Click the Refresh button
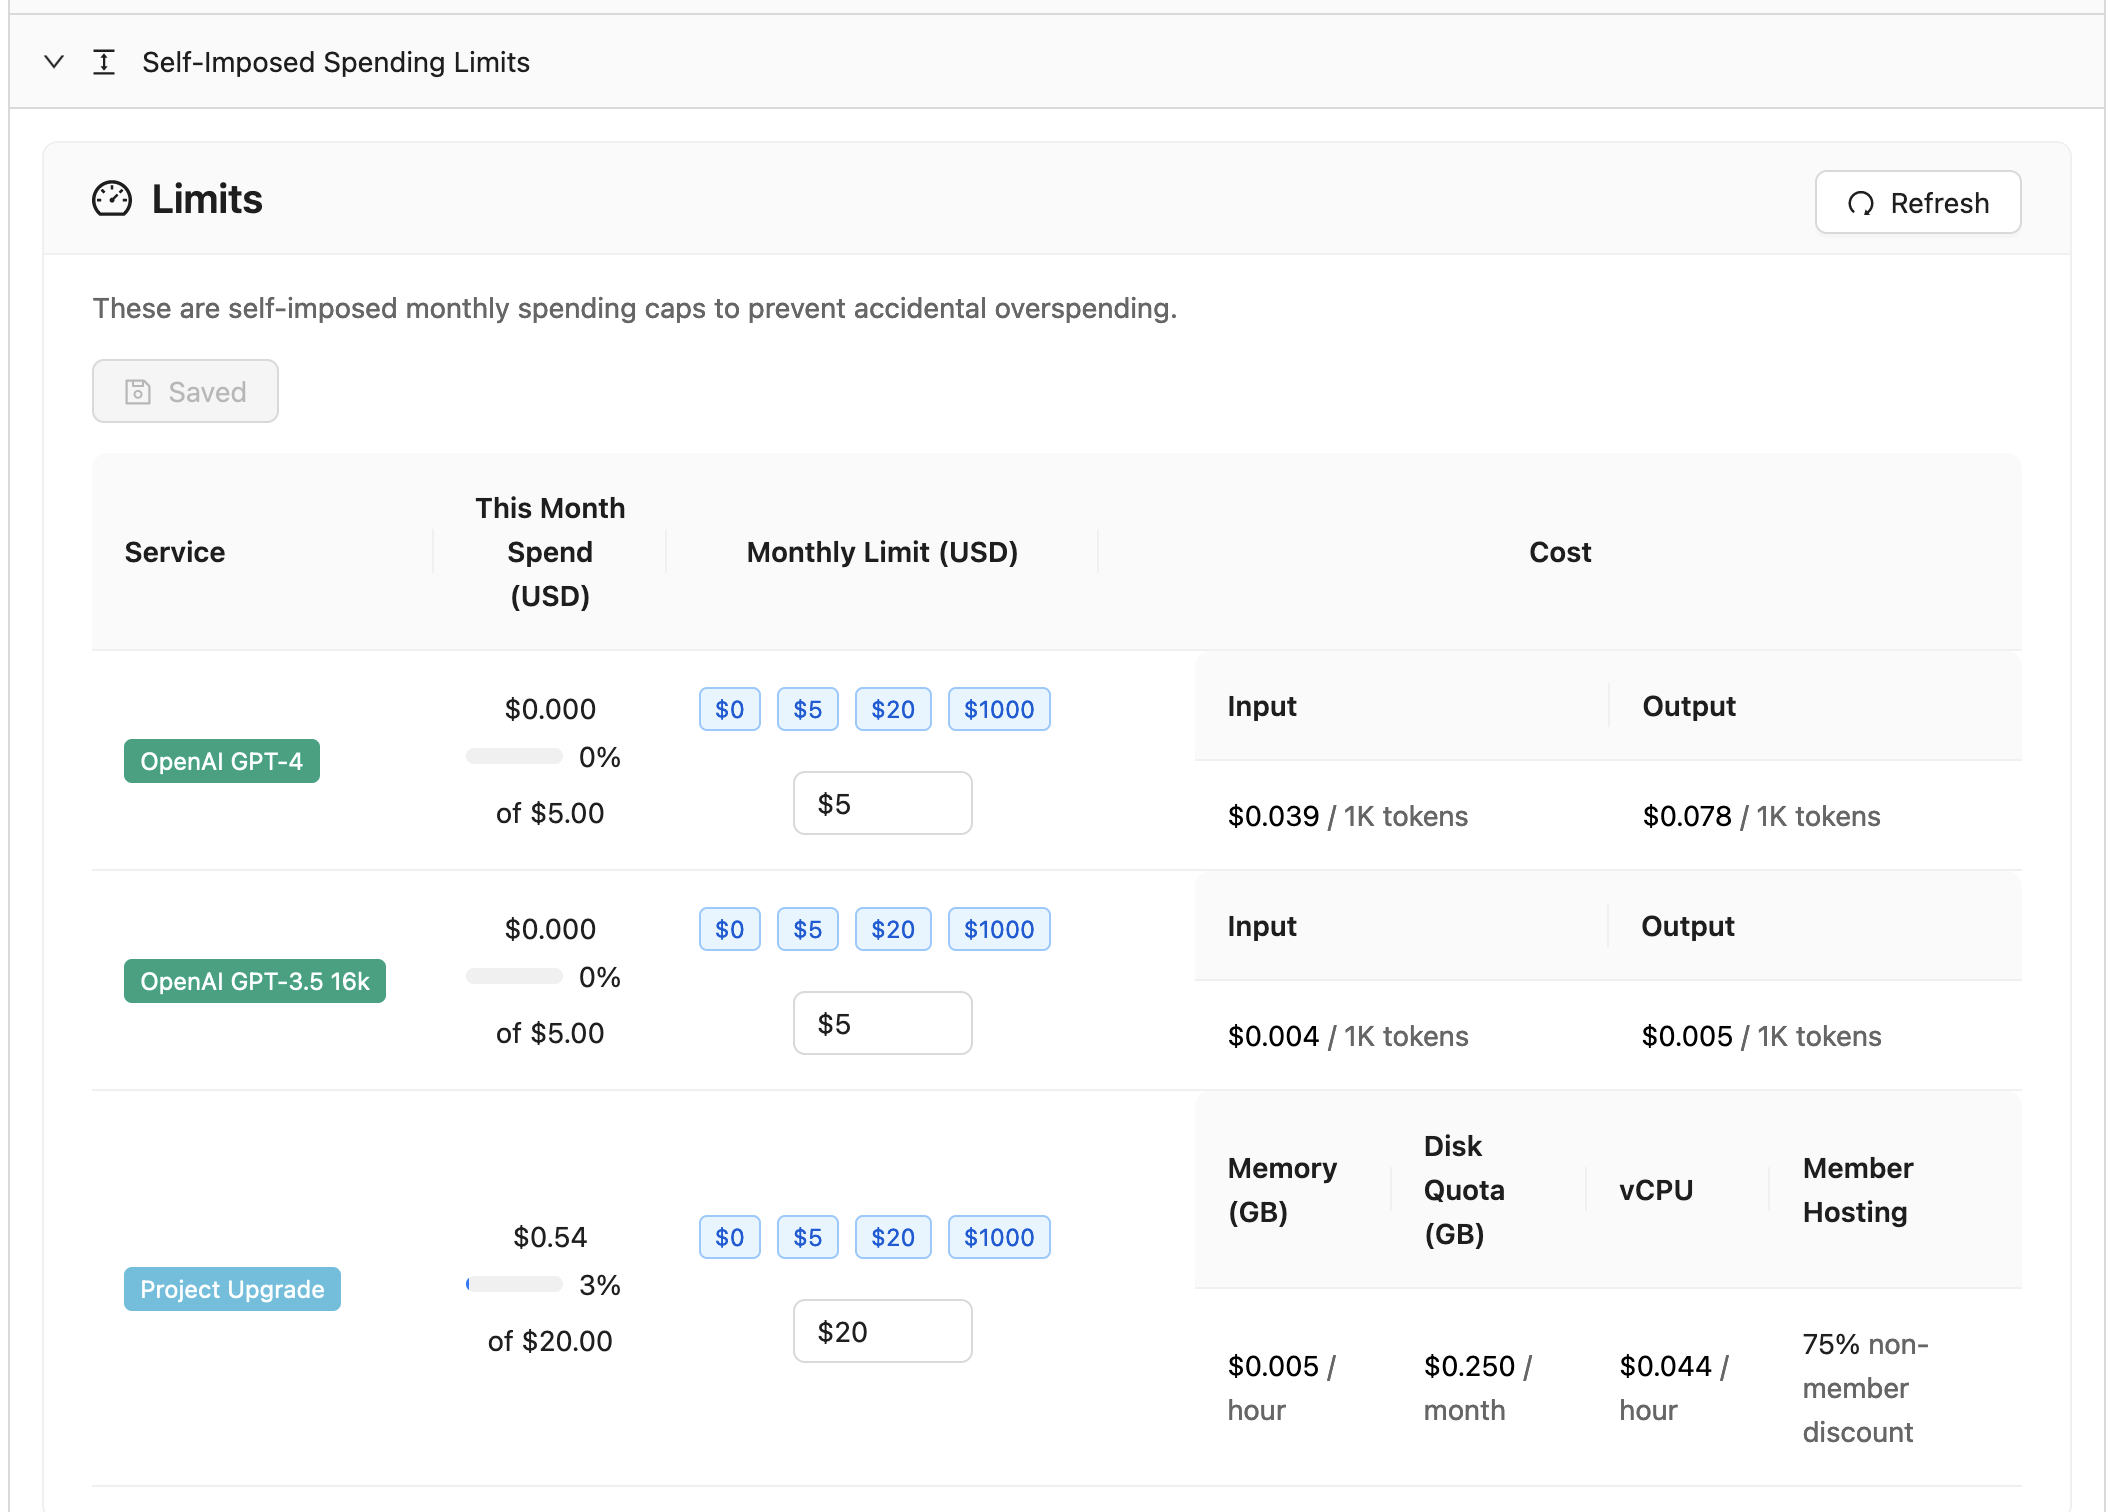Viewport: 2128px width, 1512px height. click(x=1917, y=203)
